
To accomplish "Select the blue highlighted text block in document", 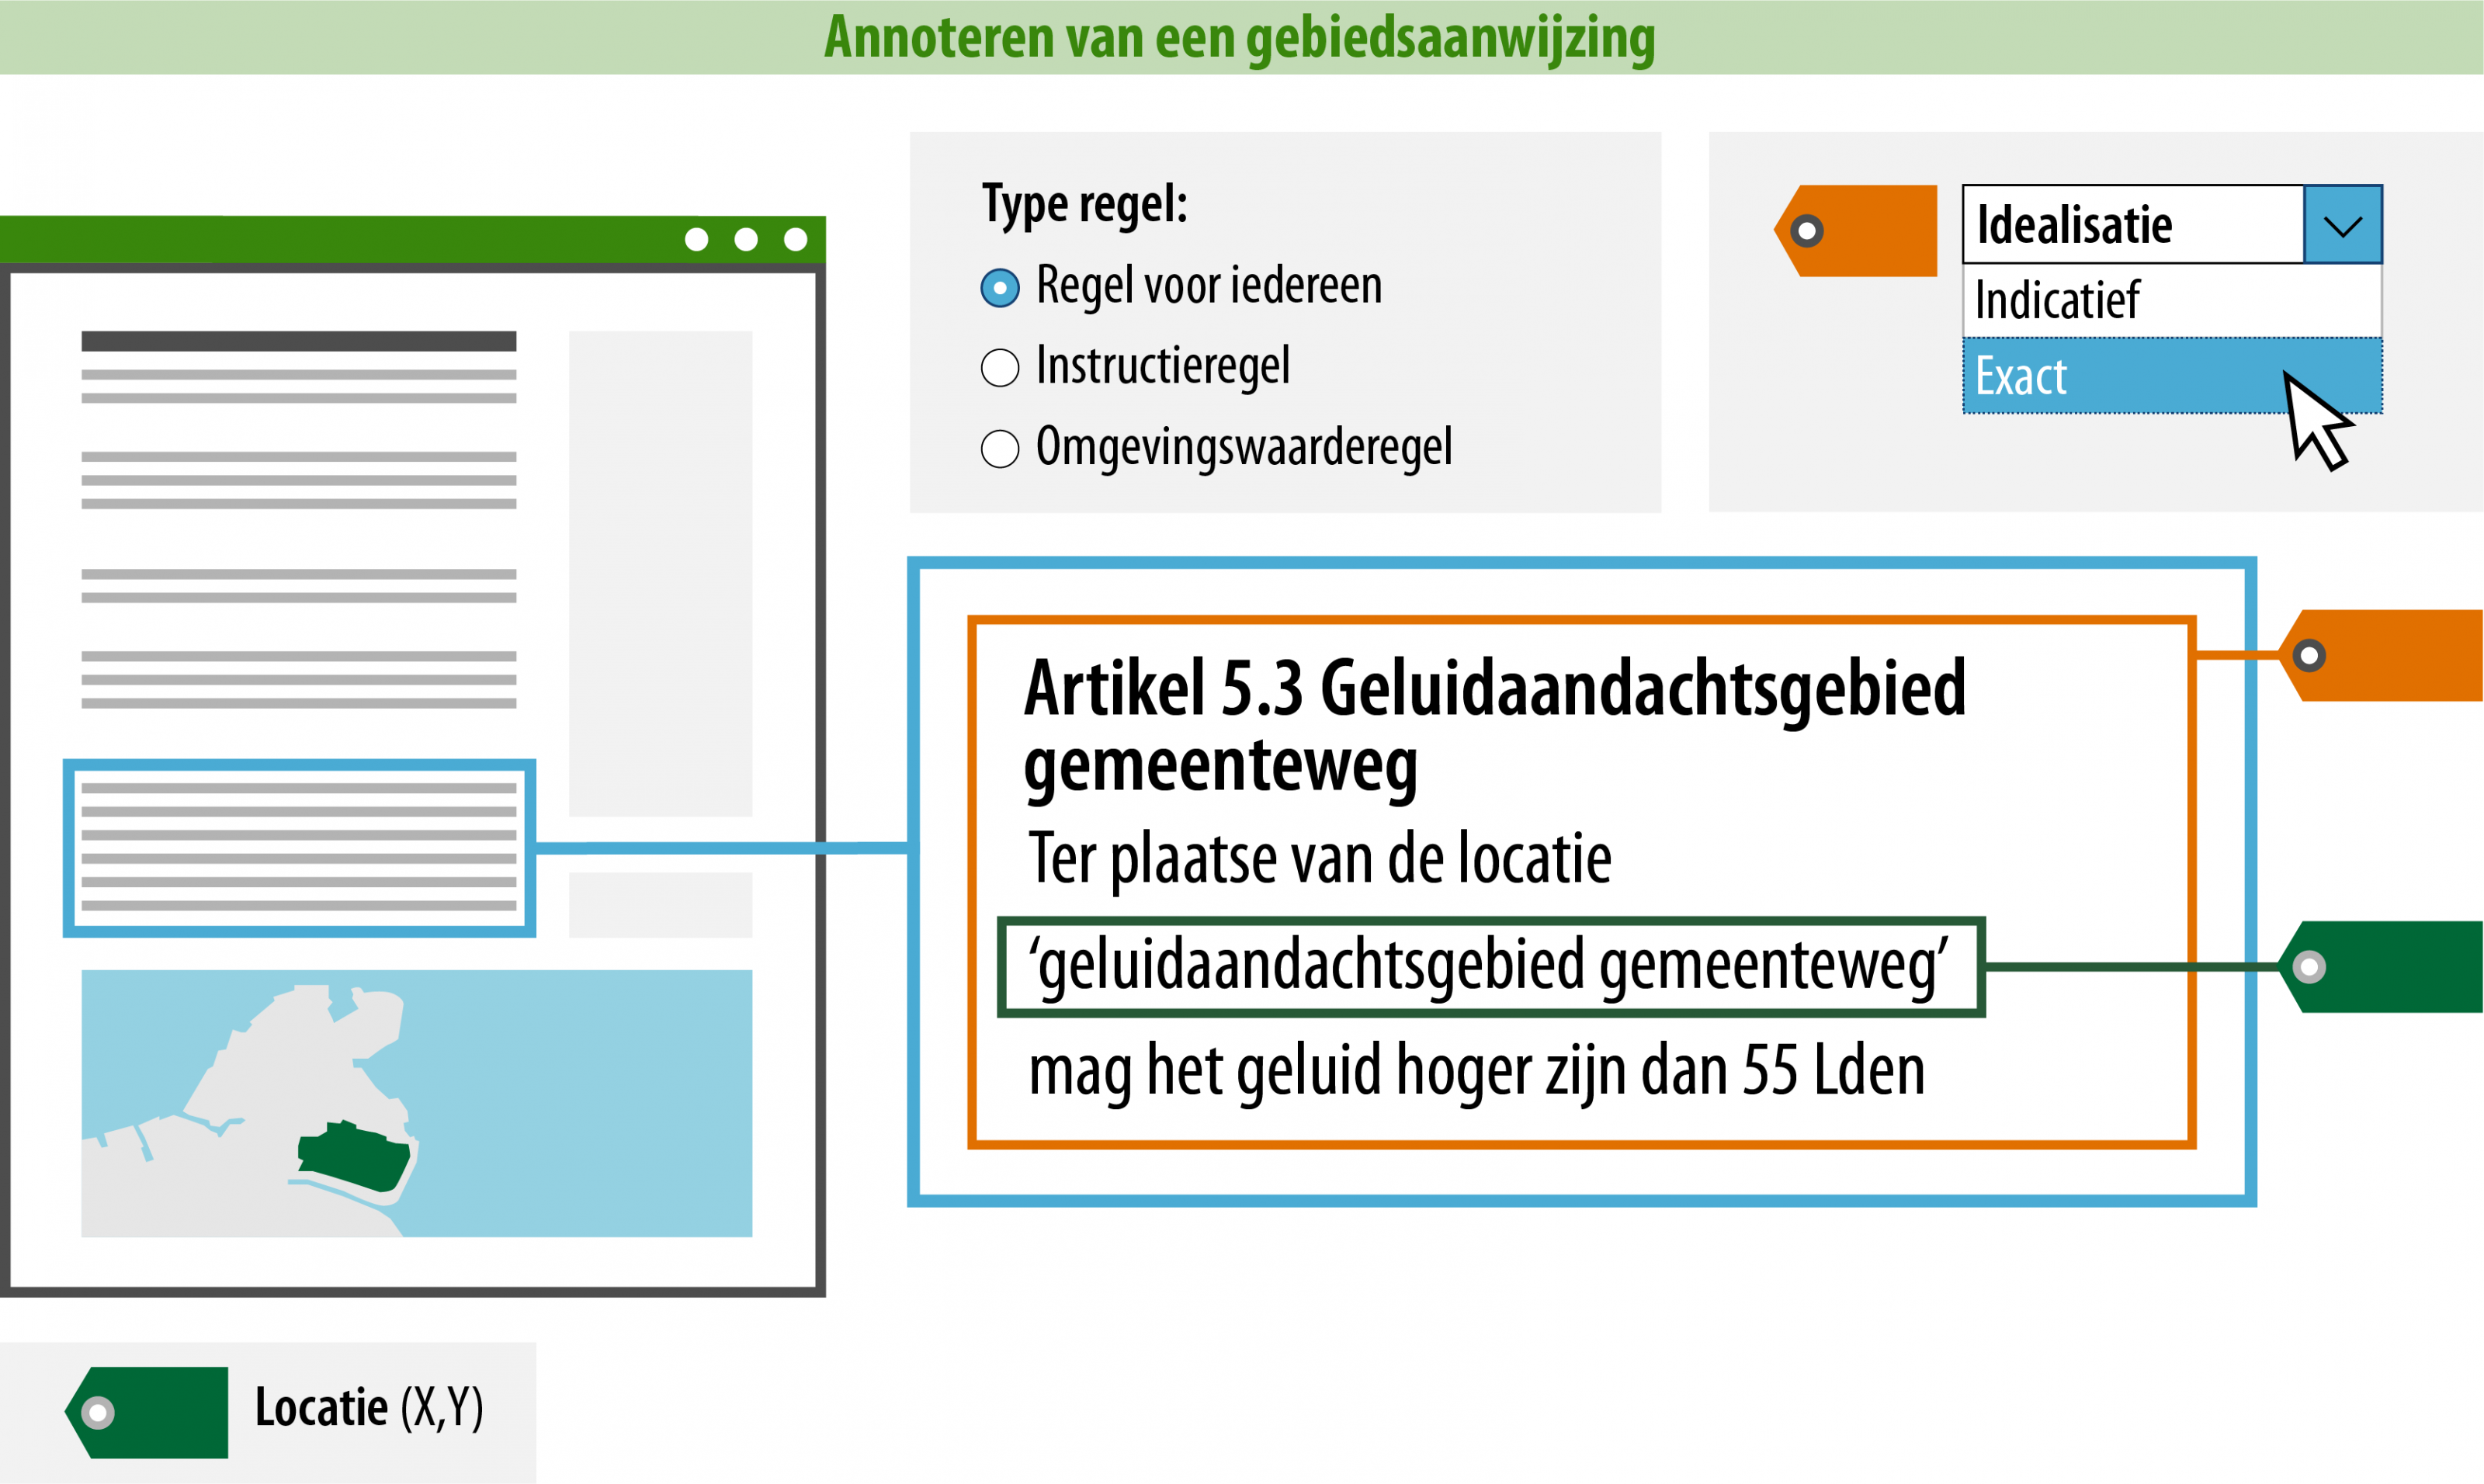I will click(299, 848).
